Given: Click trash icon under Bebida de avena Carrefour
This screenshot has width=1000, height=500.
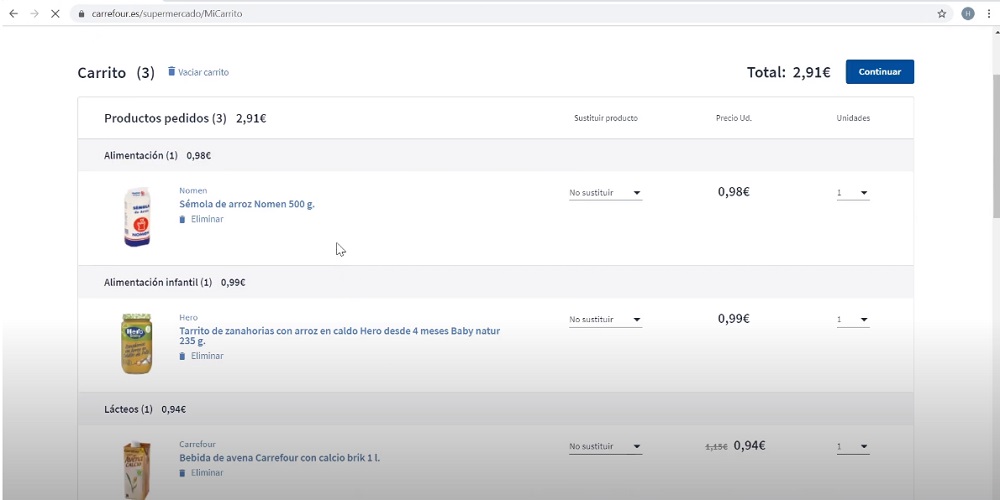Looking at the screenshot, I should point(182,473).
